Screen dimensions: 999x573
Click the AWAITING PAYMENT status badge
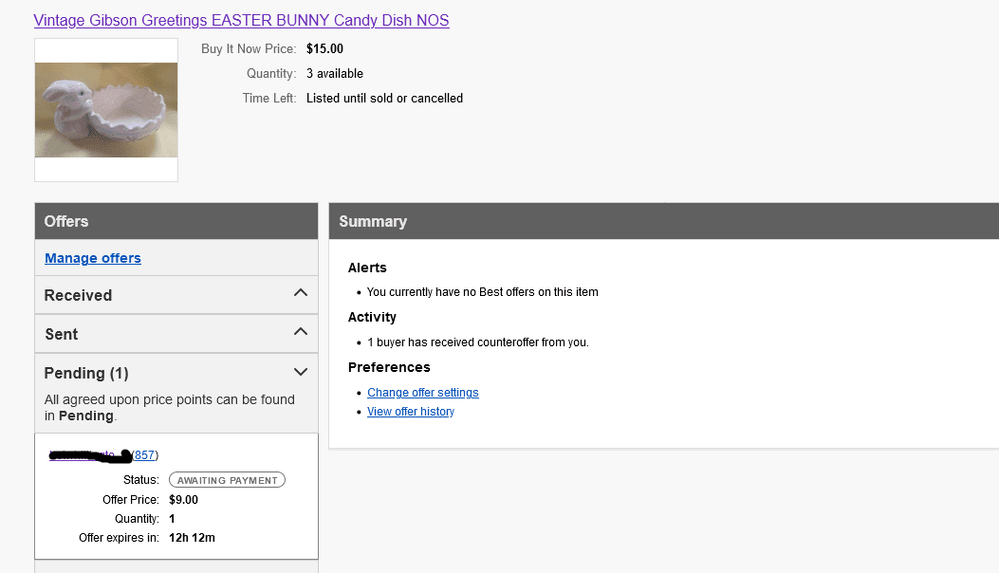(227, 480)
